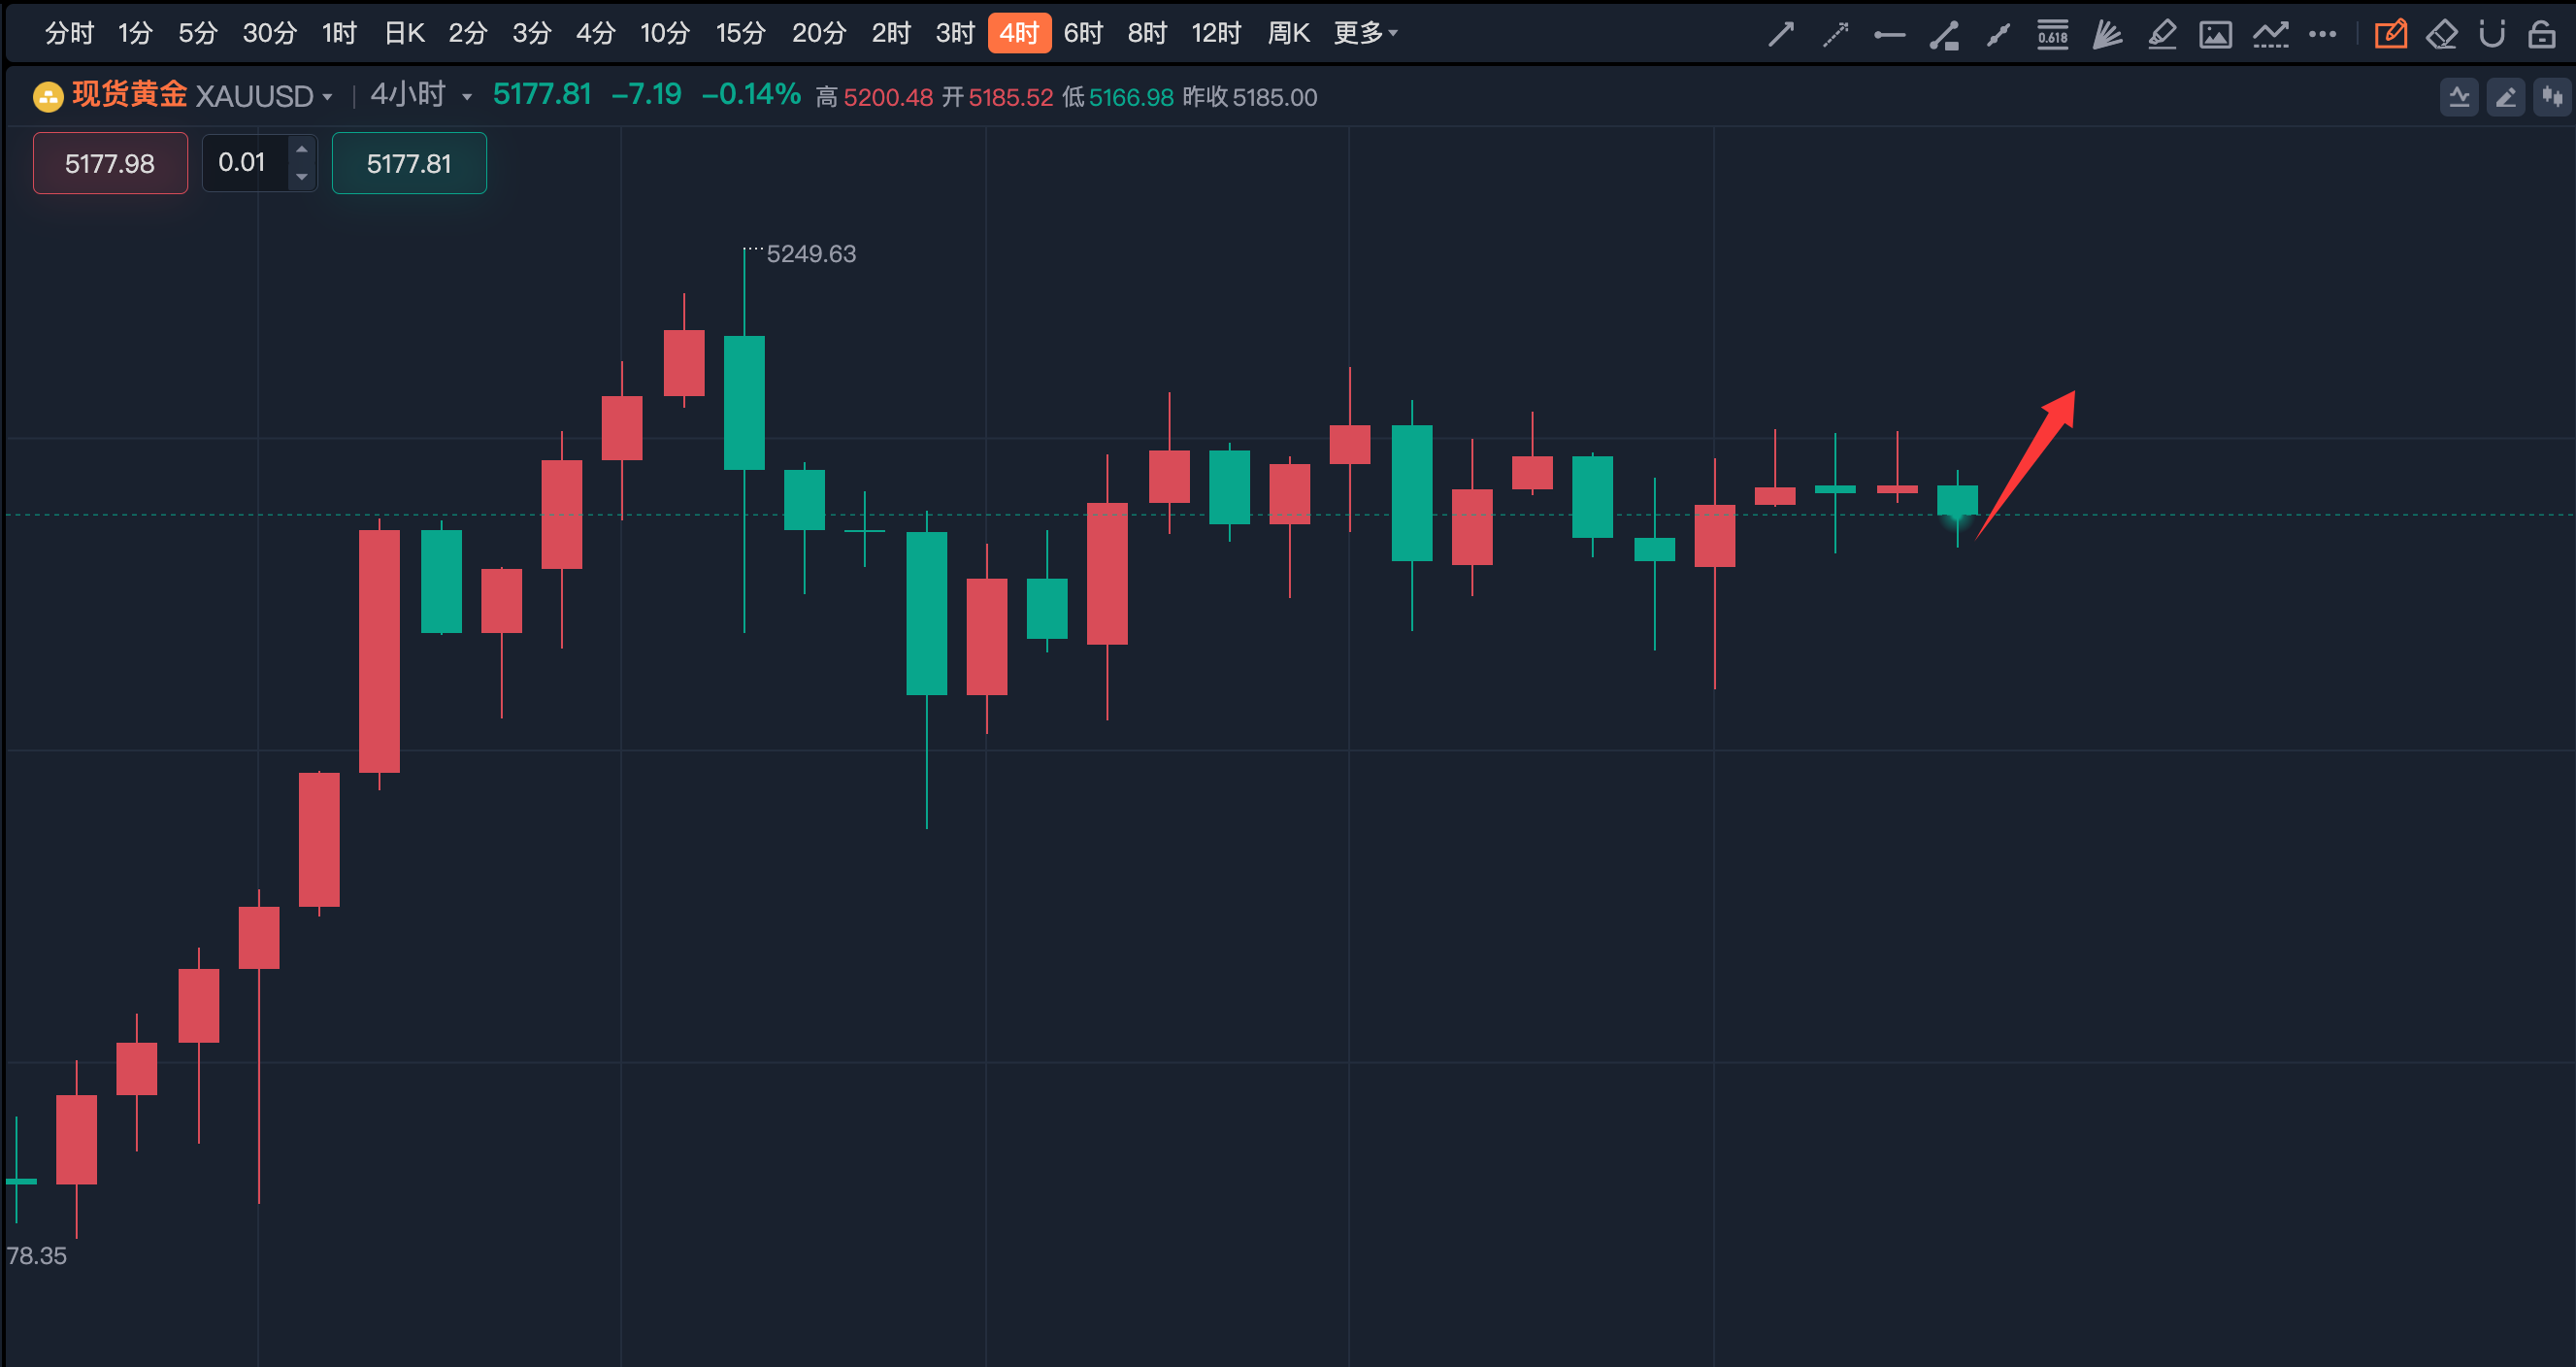Select the eraser tool
This screenshot has width=2576, height=1367.
[x=2441, y=35]
